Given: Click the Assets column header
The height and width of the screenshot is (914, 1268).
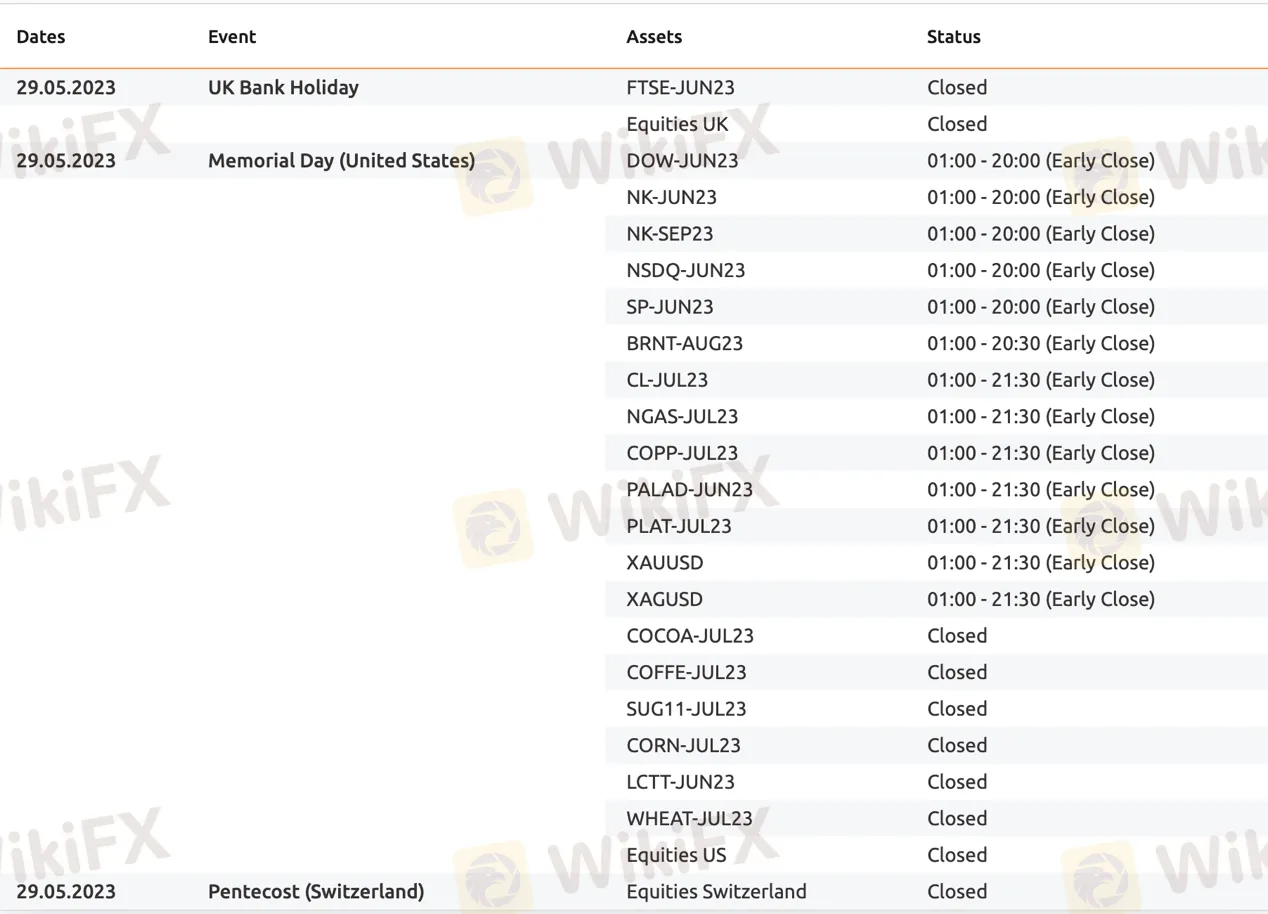Looking at the screenshot, I should coord(654,37).
